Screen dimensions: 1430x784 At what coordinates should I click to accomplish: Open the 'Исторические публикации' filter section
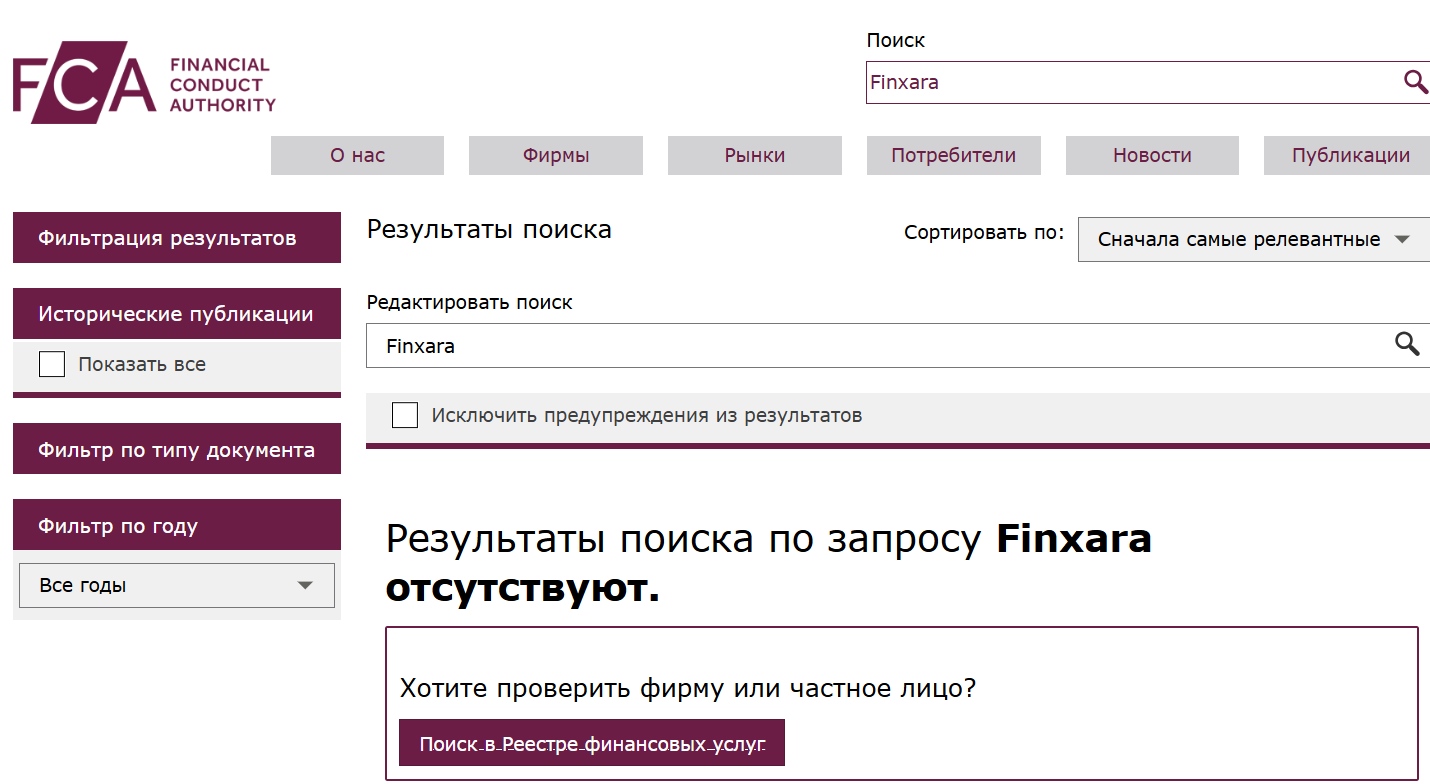[x=176, y=313]
